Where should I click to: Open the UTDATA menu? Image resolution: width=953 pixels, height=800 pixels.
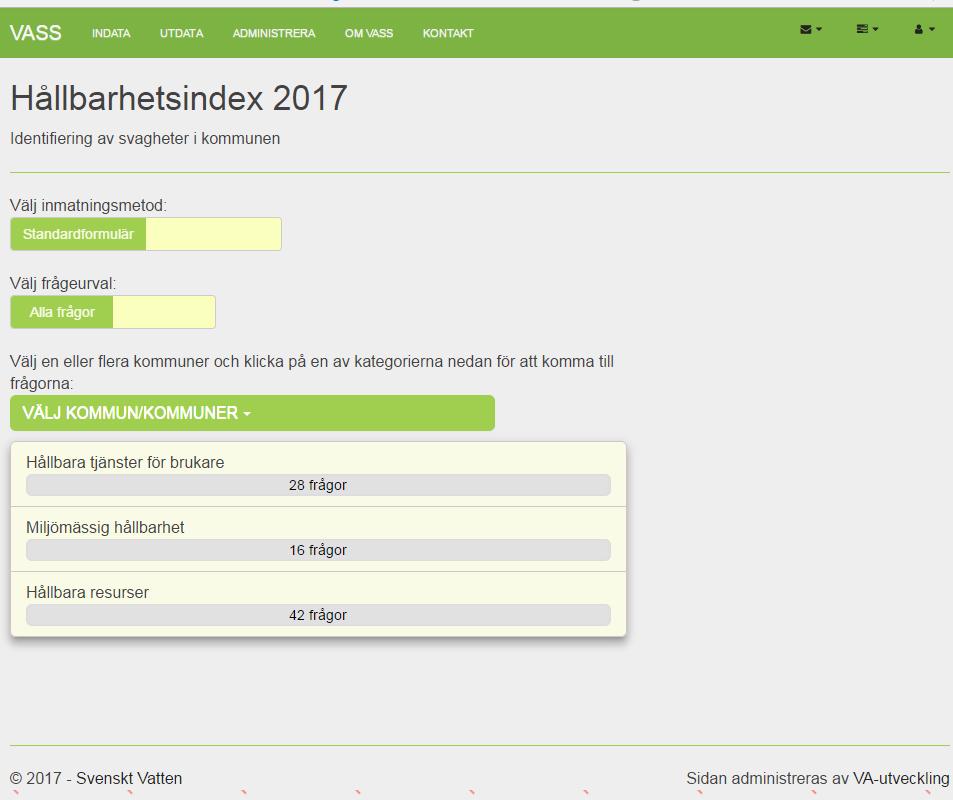click(181, 33)
